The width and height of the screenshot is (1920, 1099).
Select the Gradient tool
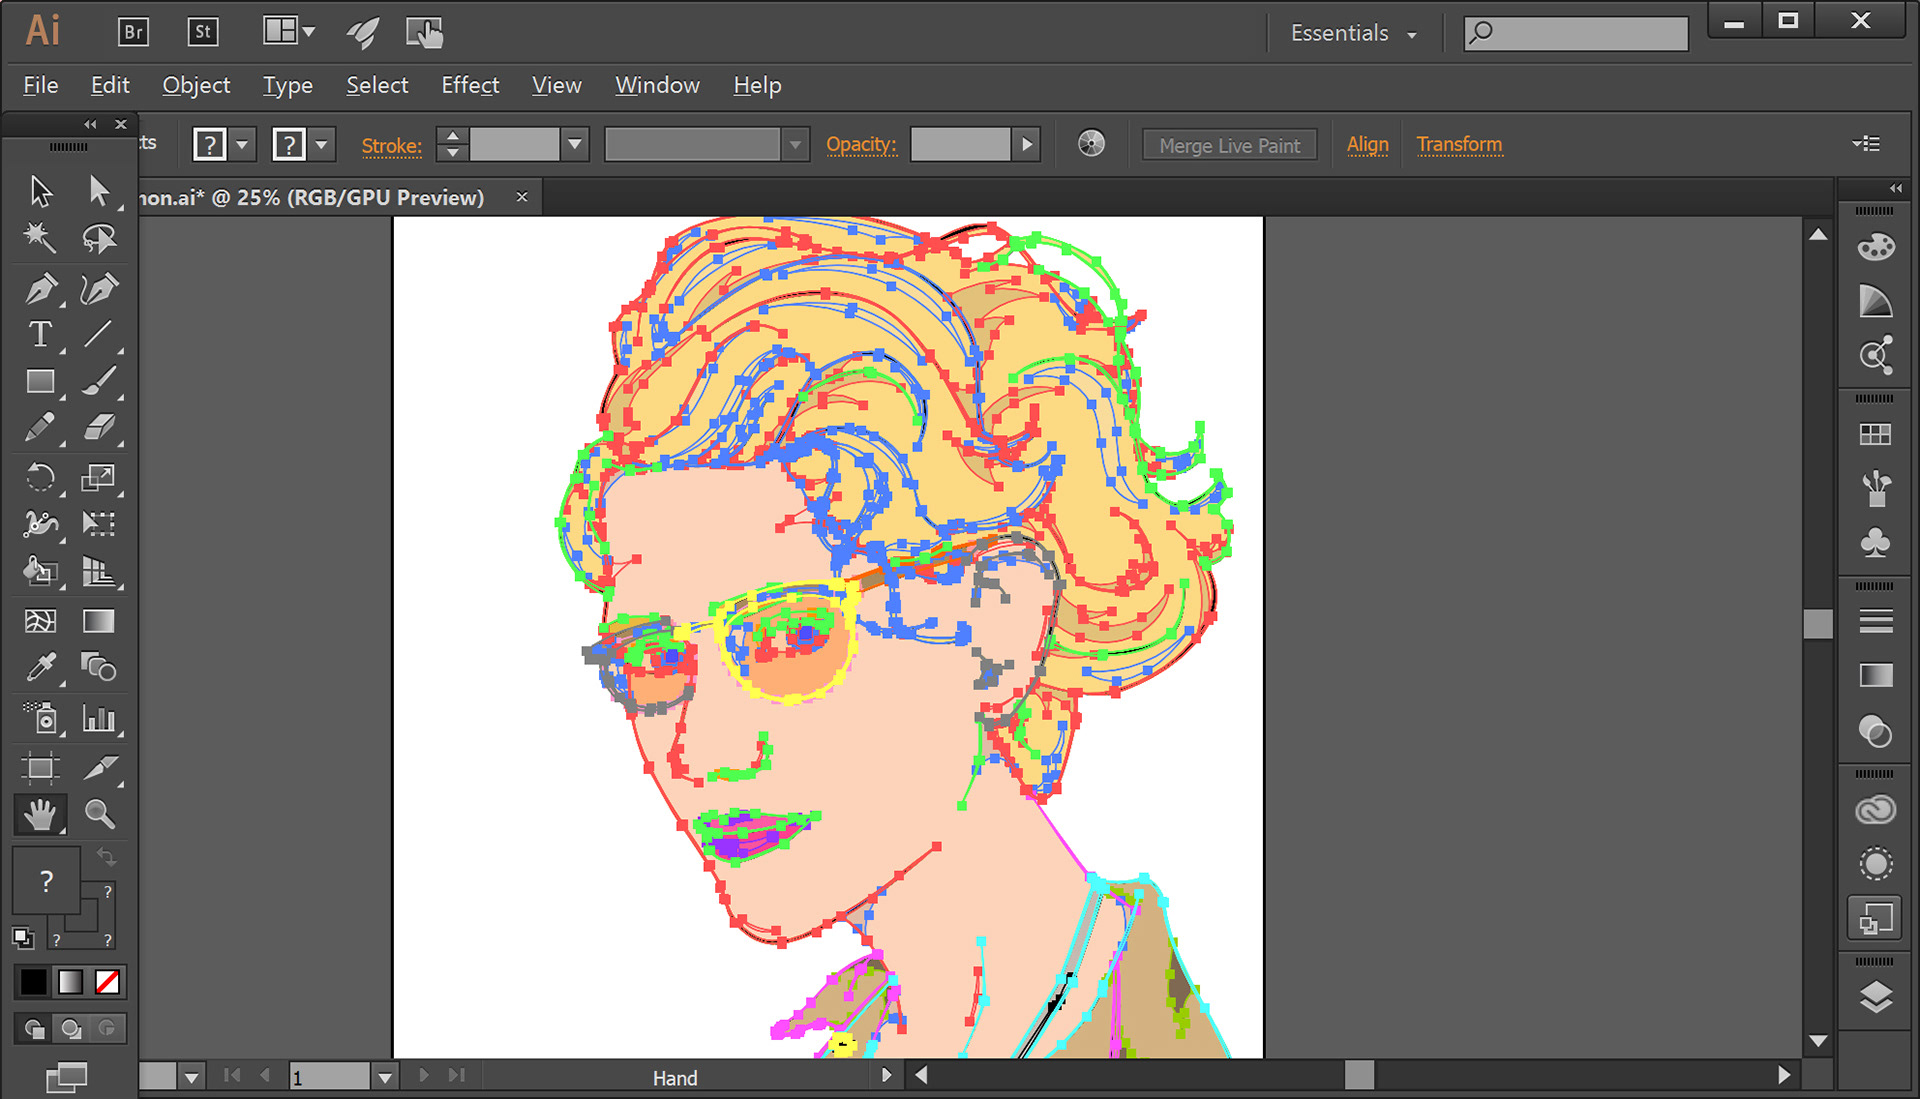[x=99, y=621]
